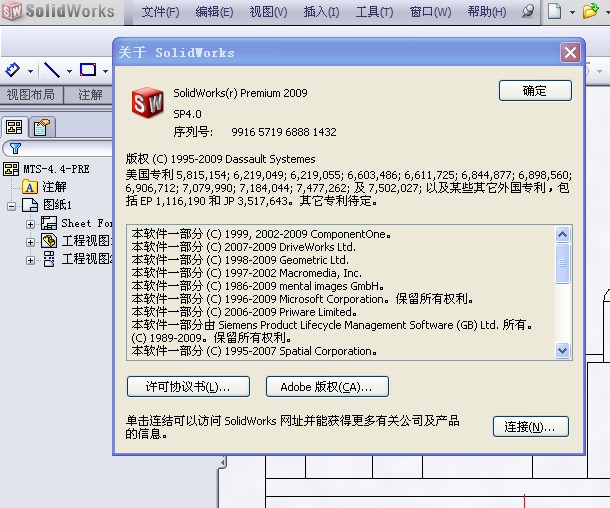Click the 确定 button in About dialog
Image resolution: width=610 pixels, height=508 pixels.
coord(535,91)
